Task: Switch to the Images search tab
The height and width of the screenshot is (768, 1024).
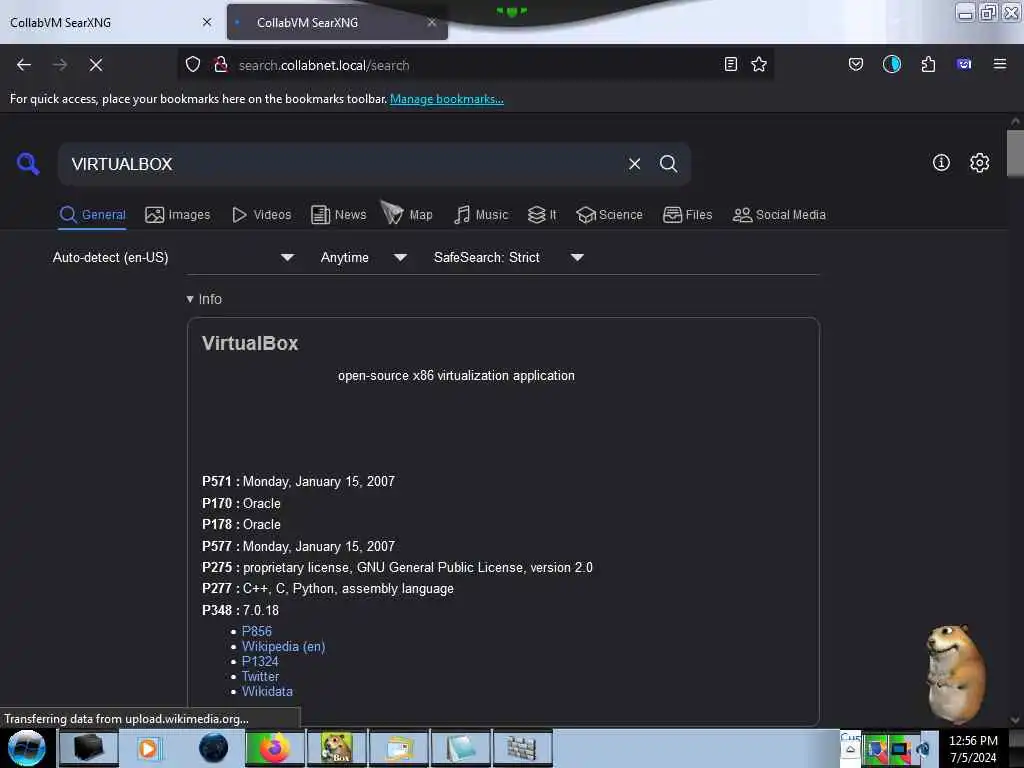Action: [178, 214]
